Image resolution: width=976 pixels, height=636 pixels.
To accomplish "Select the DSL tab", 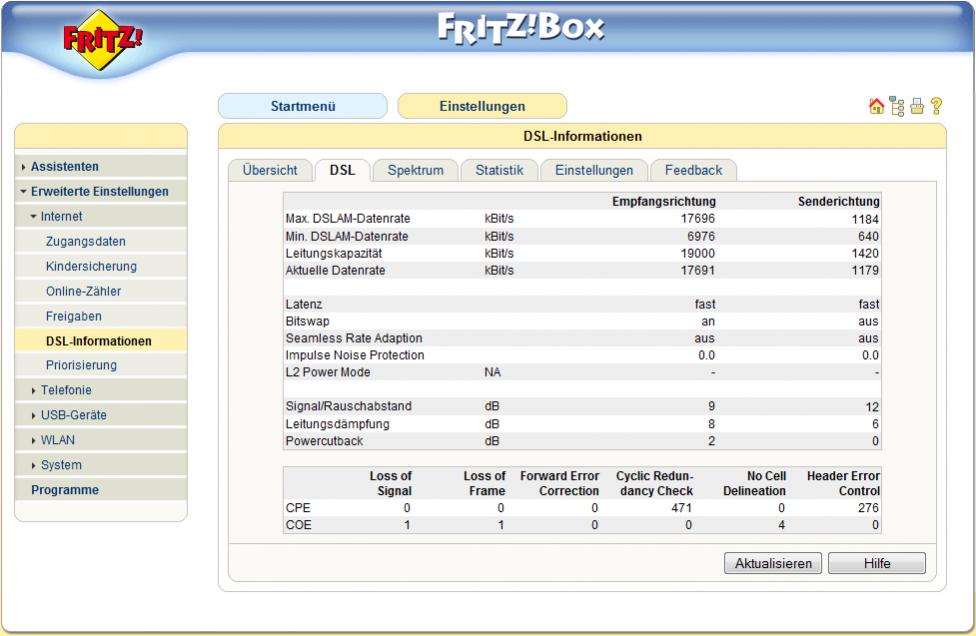I will click(x=342, y=170).
